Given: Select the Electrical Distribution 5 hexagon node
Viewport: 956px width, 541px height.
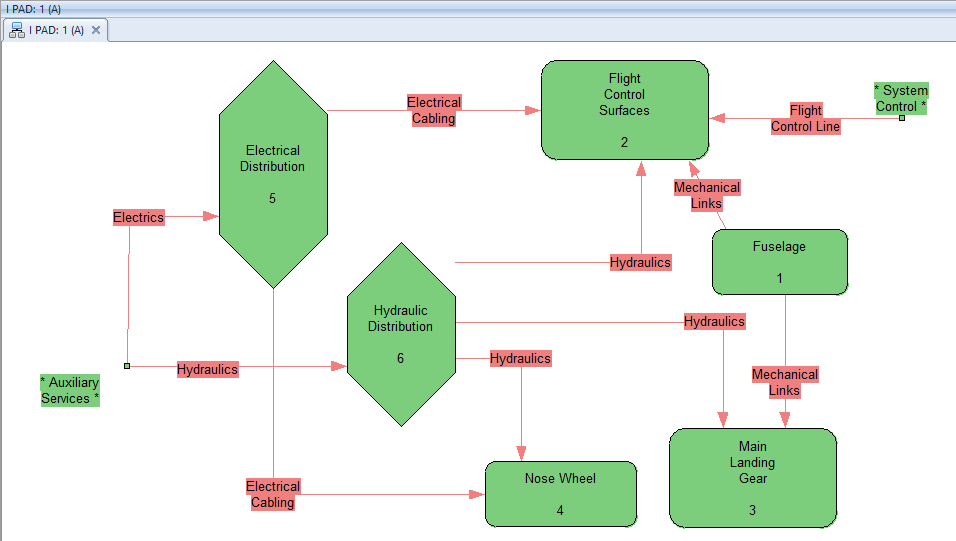Looking at the screenshot, I should pyautogui.click(x=273, y=174).
